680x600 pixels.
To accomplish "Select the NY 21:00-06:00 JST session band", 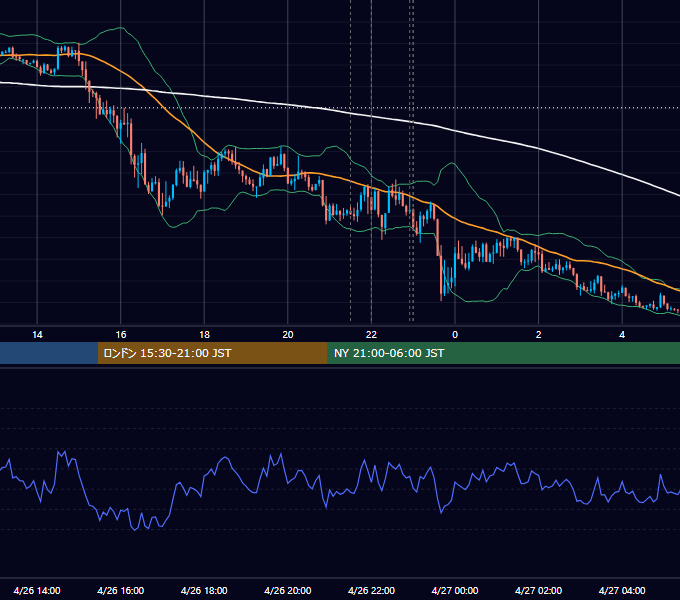I will (503, 353).
